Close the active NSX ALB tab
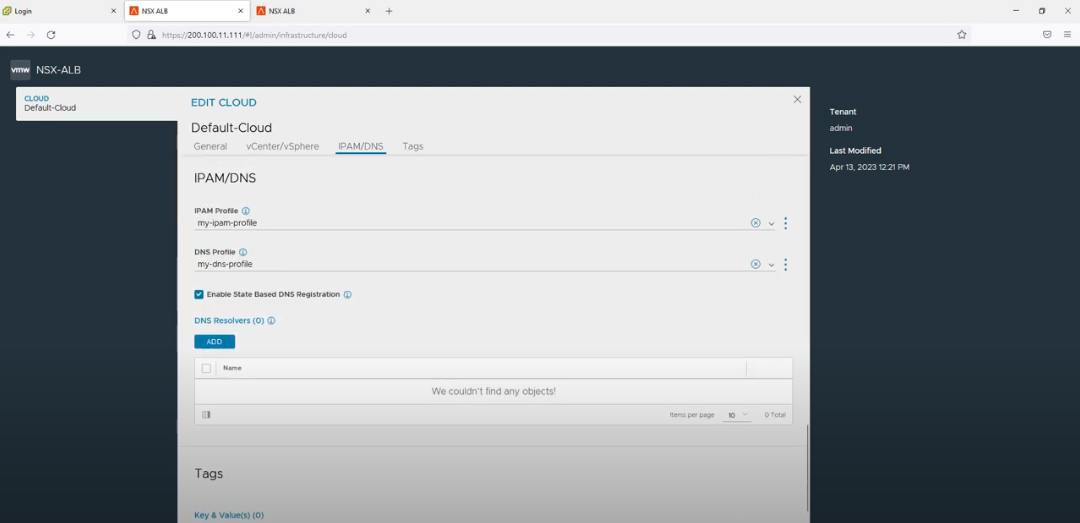Viewport: 1080px width, 523px height. [x=240, y=11]
